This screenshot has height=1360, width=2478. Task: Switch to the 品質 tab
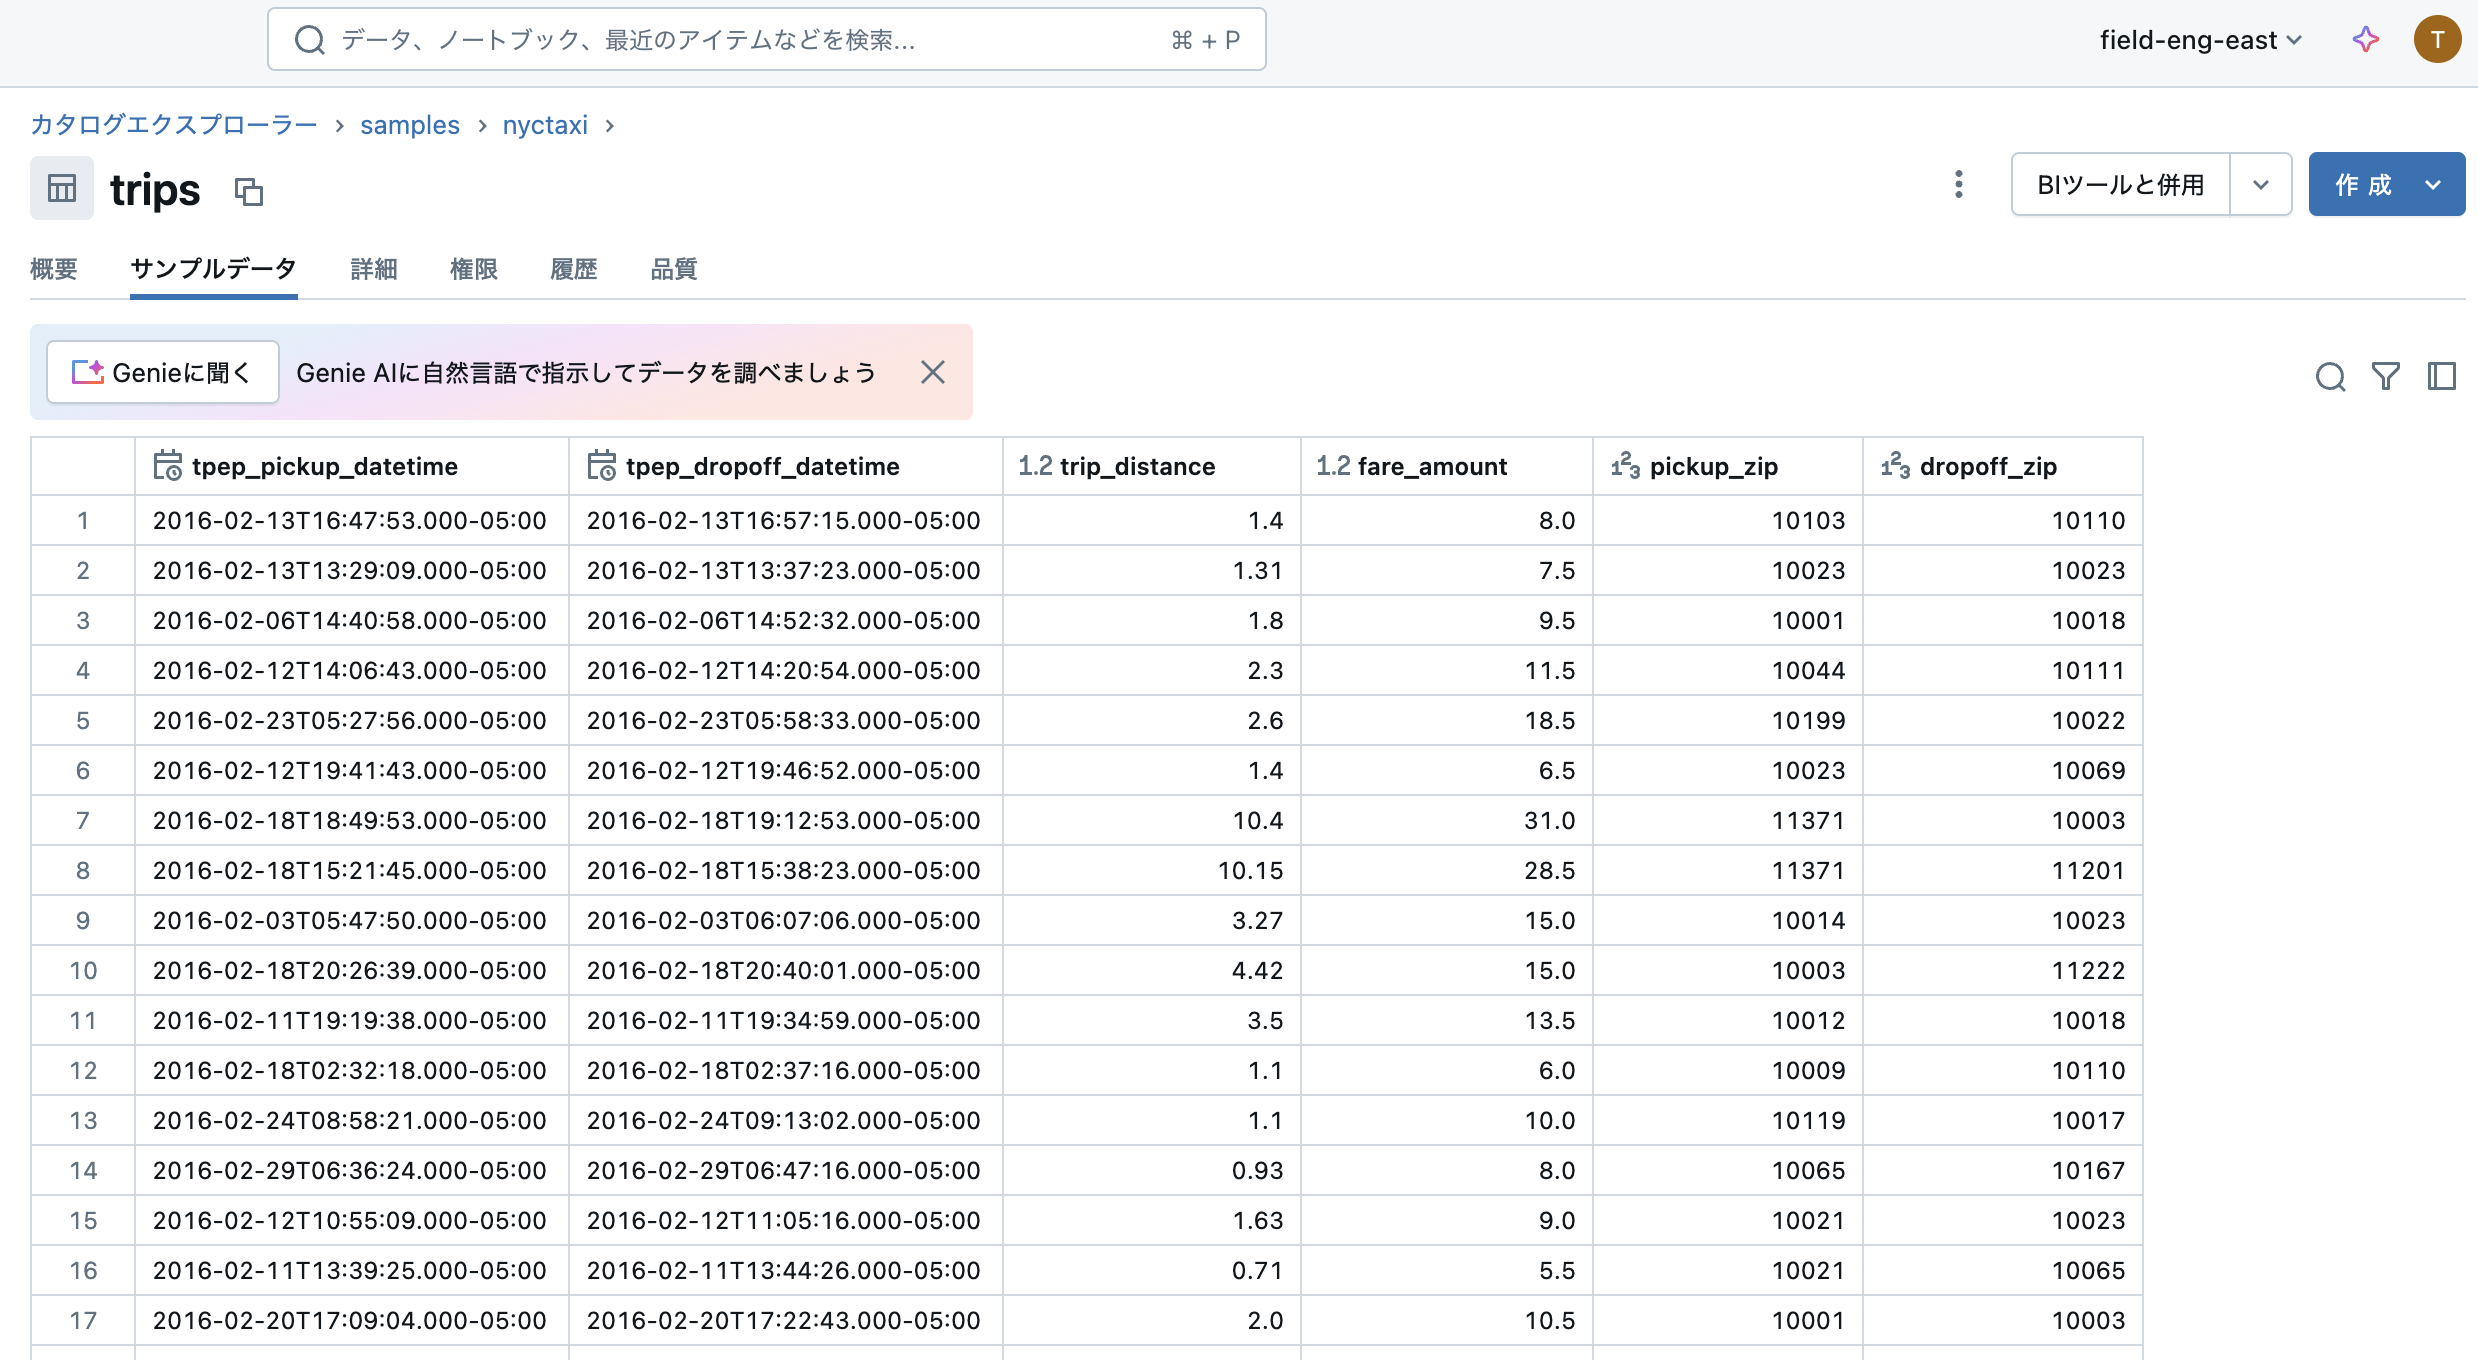(x=672, y=269)
